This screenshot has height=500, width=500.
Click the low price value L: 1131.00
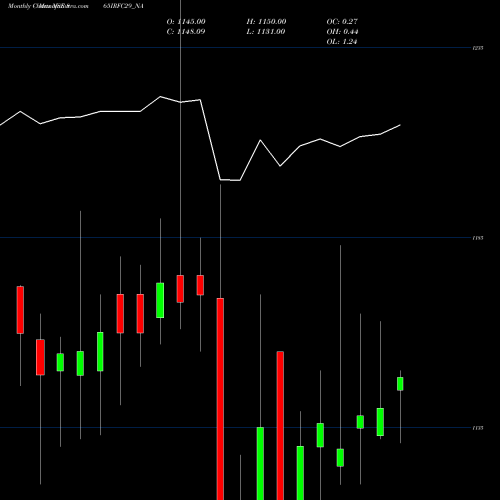tap(266, 32)
